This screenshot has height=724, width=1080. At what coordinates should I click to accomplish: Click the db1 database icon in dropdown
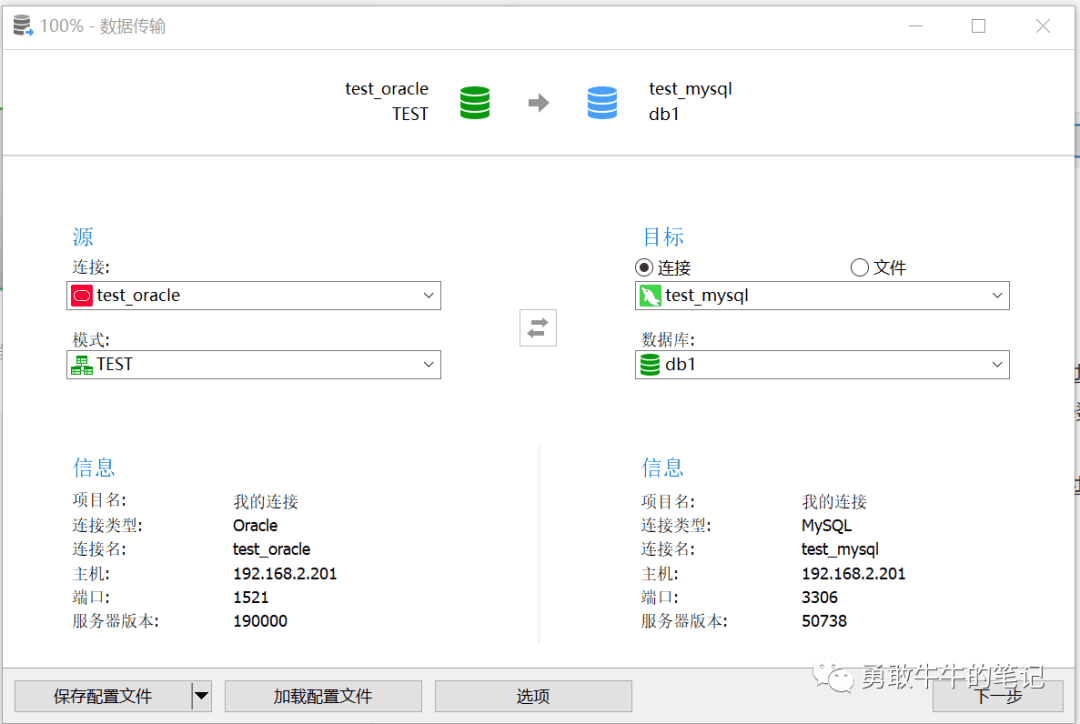click(650, 365)
